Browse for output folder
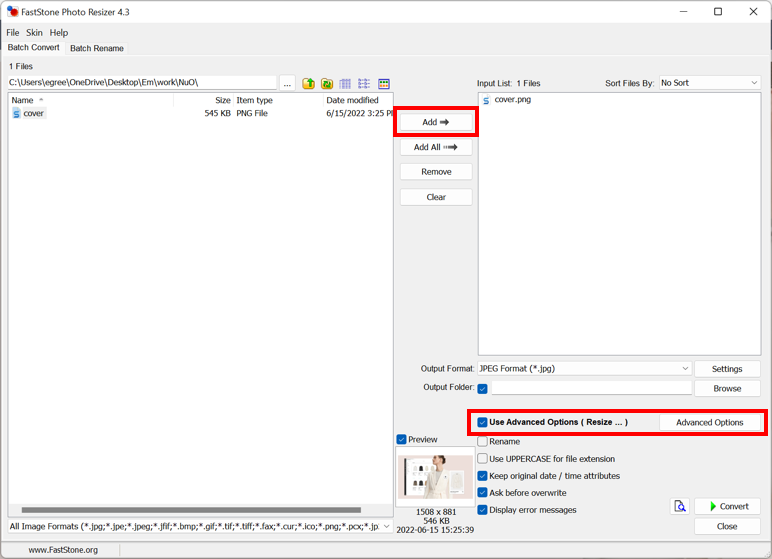Viewport: 772px width, 559px height. coord(727,389)
